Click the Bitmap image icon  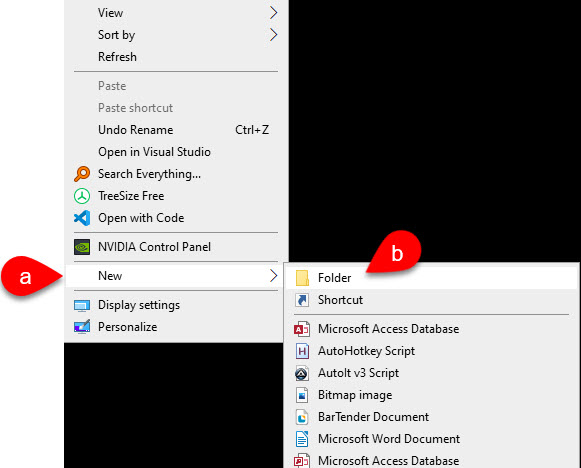point(302,395)
